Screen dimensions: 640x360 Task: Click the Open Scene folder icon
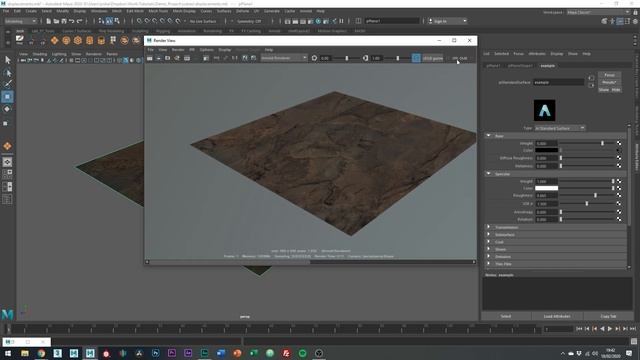56,21
